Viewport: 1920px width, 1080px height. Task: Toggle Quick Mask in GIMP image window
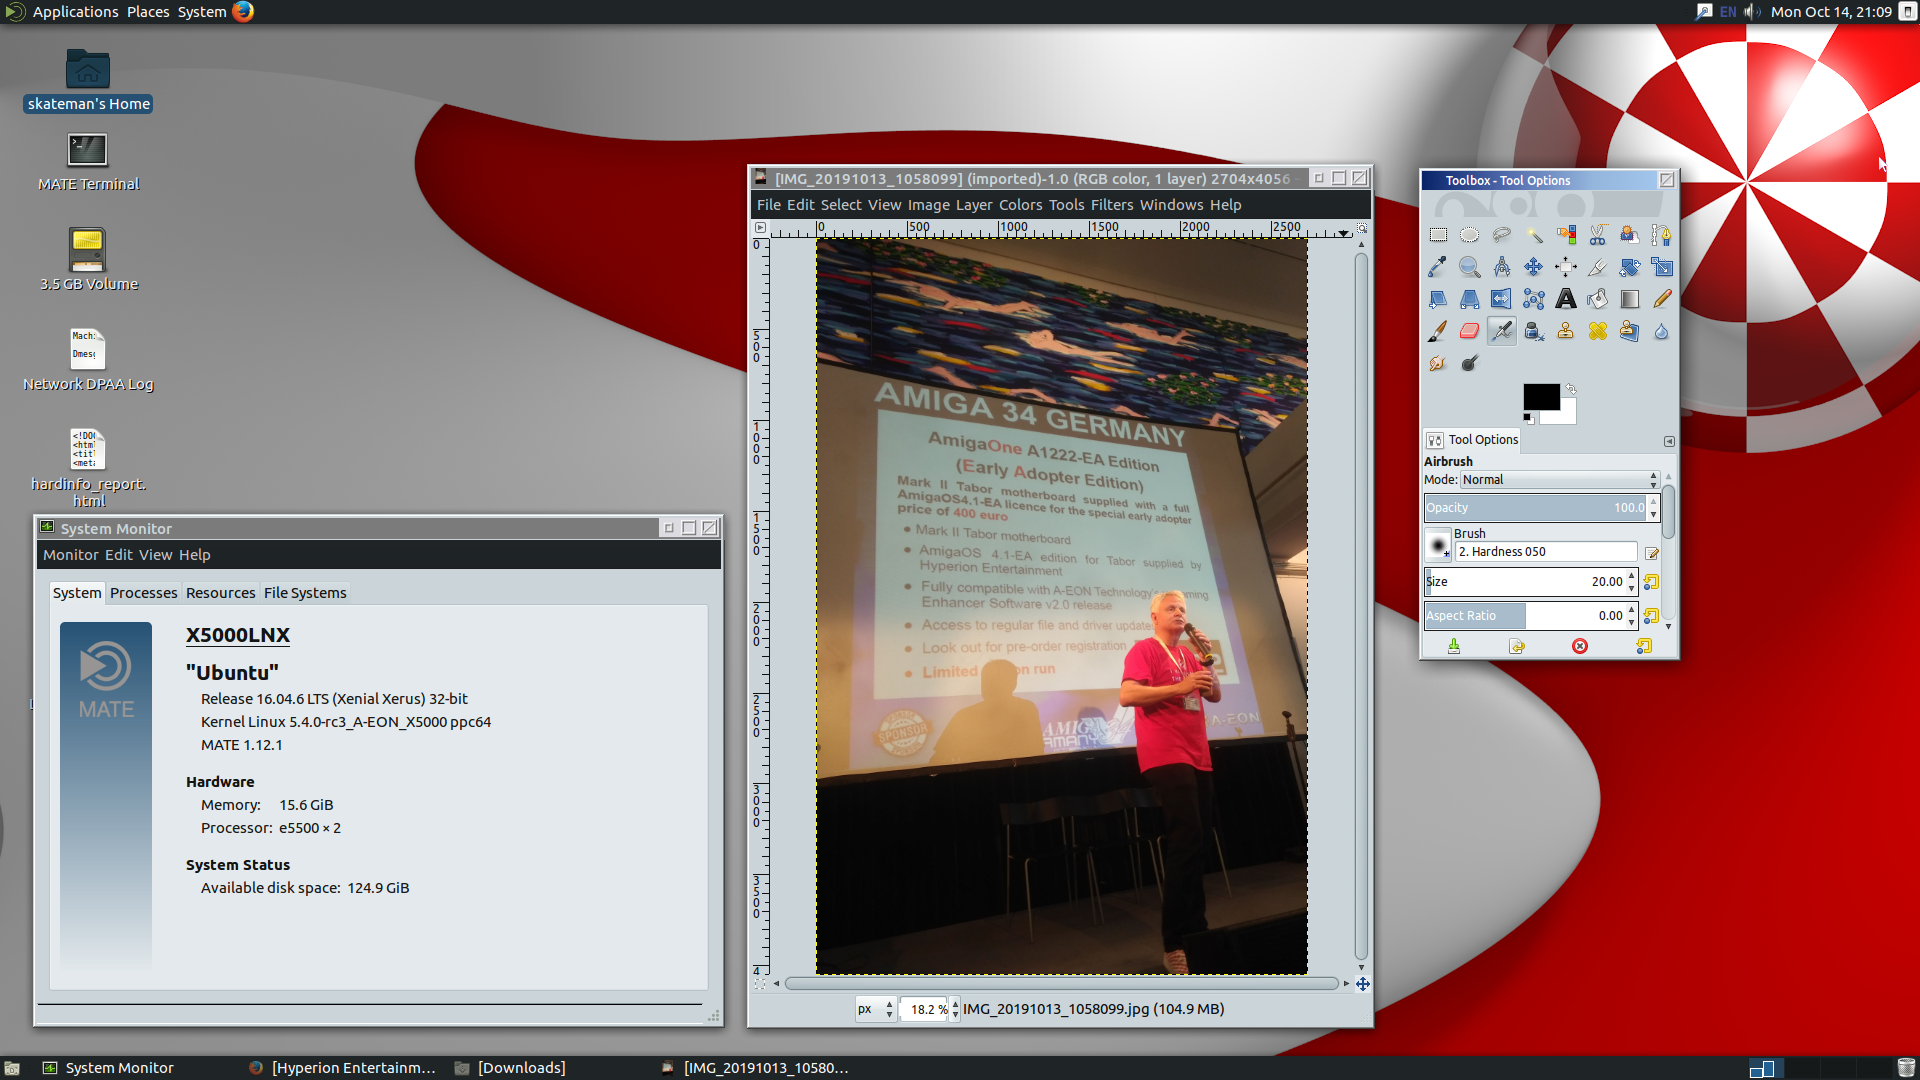pos(760,984)
